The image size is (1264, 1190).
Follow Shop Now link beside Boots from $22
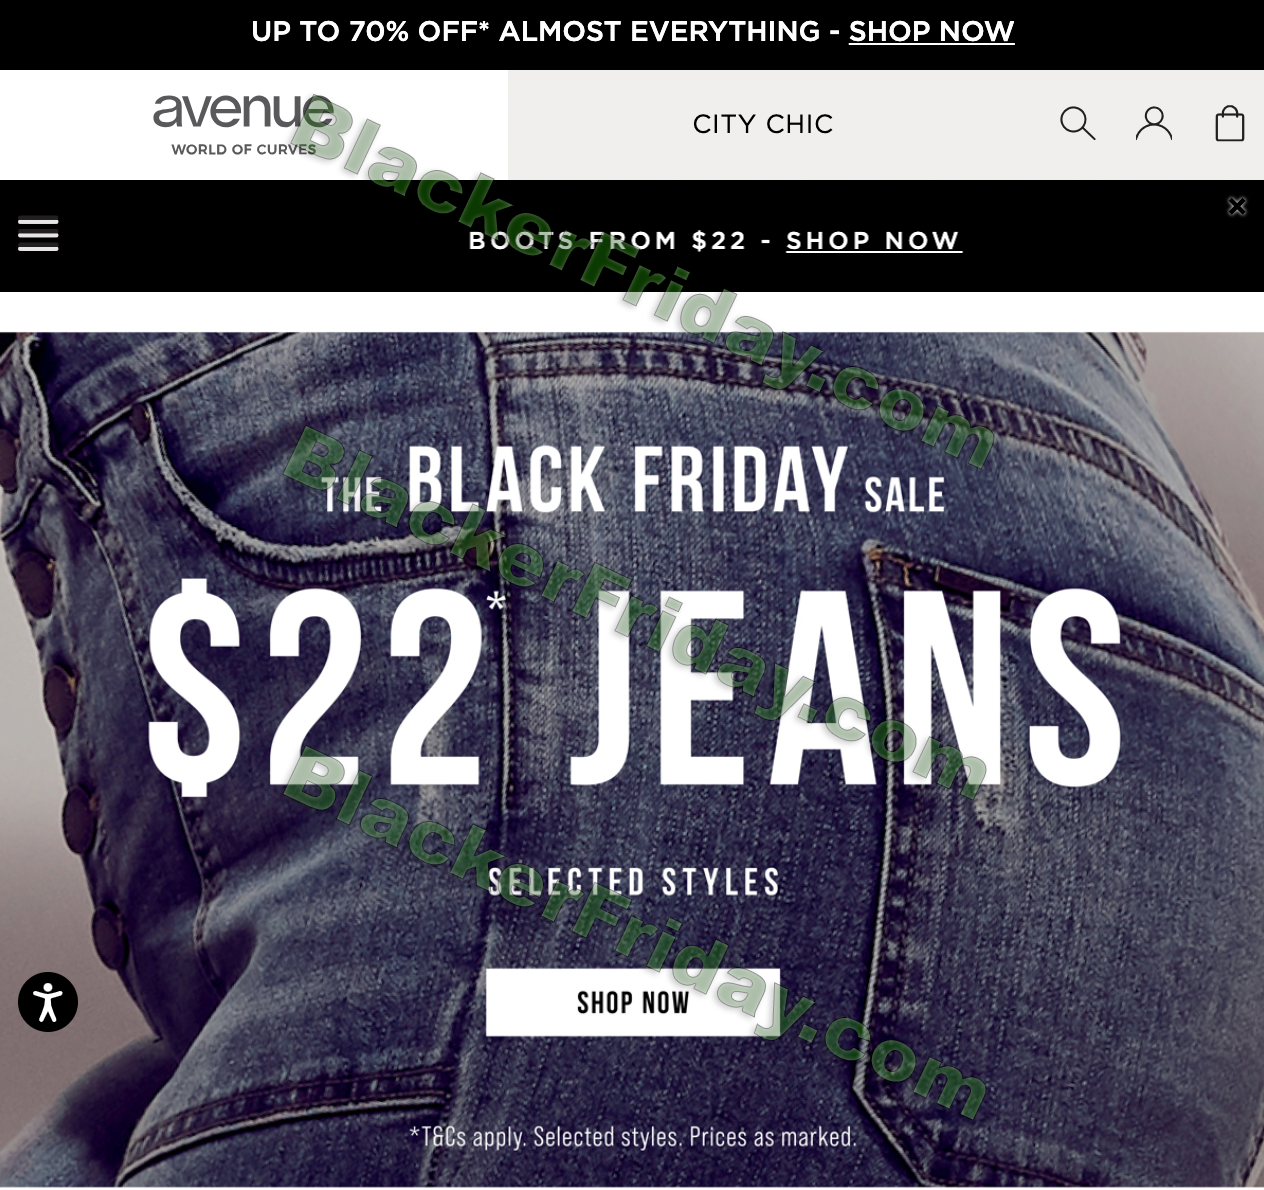(x=873, y=241)
